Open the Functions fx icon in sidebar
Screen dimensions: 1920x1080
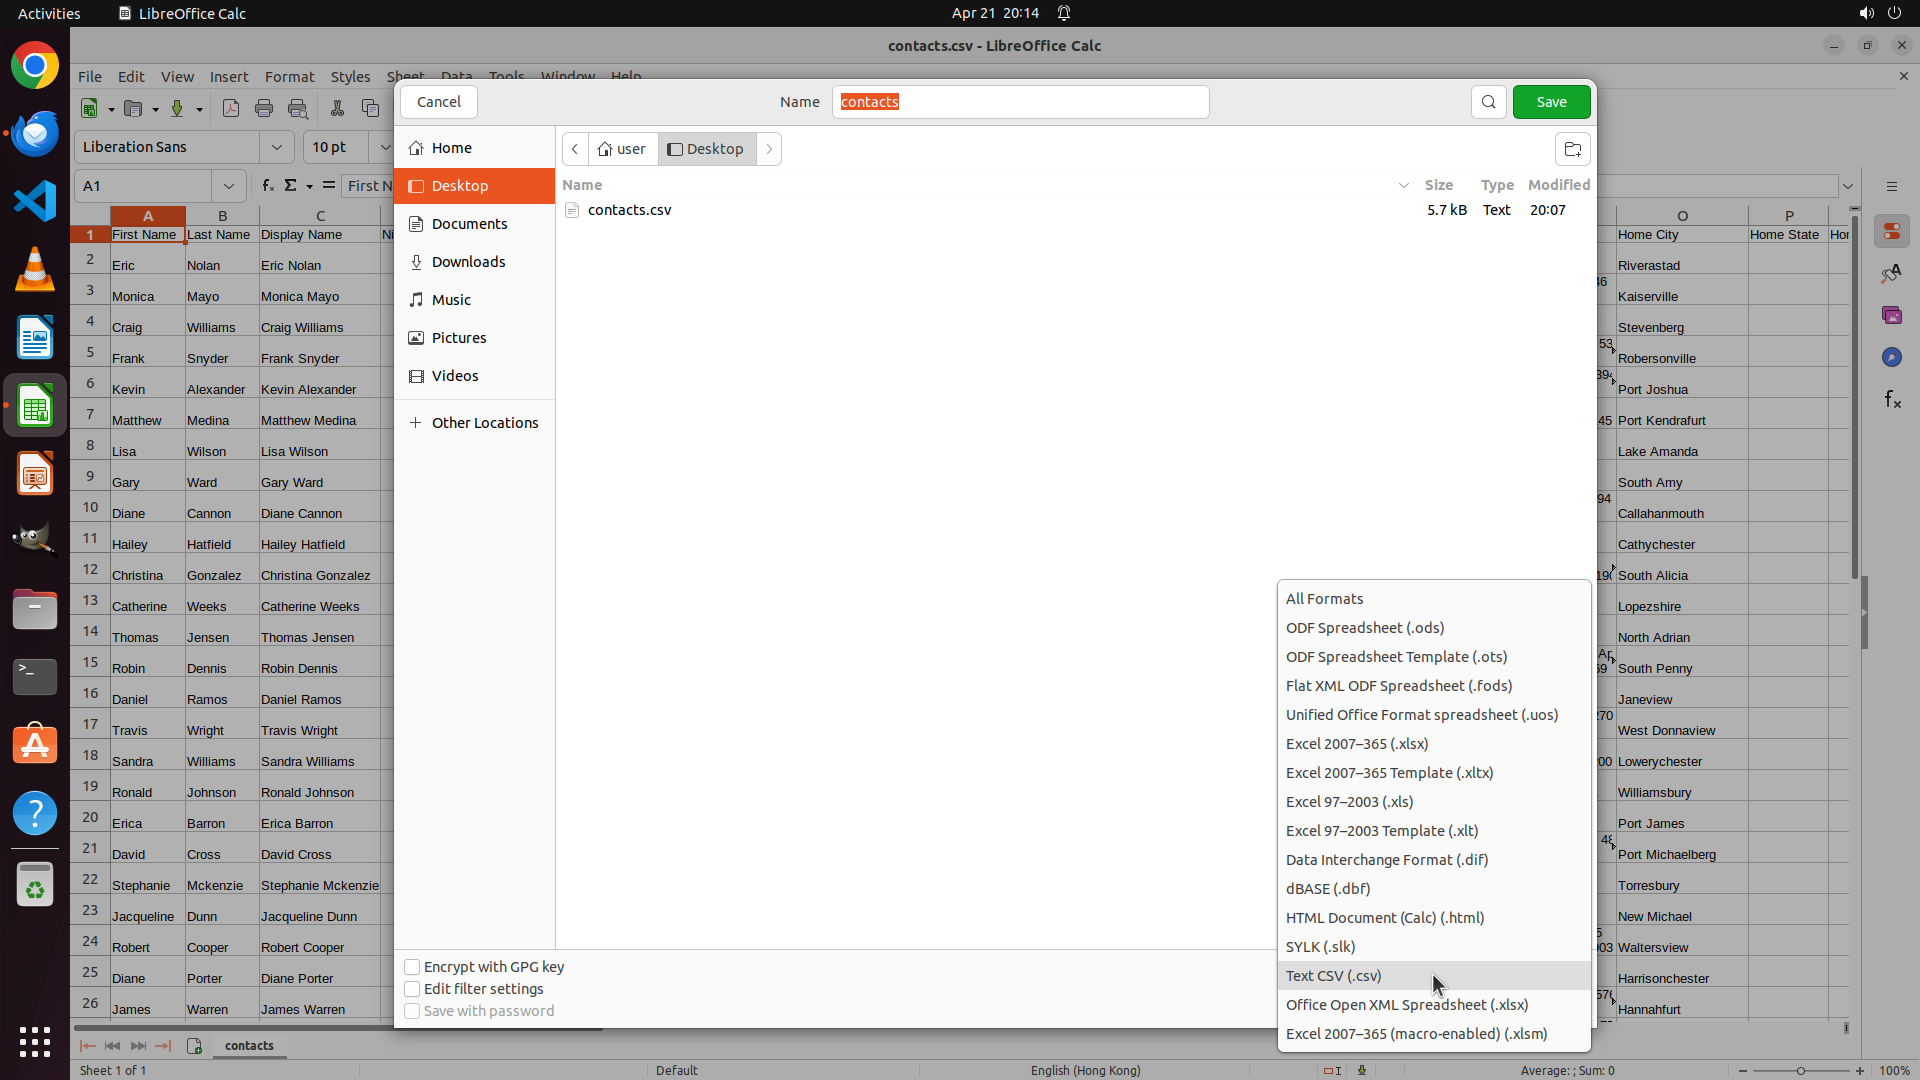(x=1891, y=399)
